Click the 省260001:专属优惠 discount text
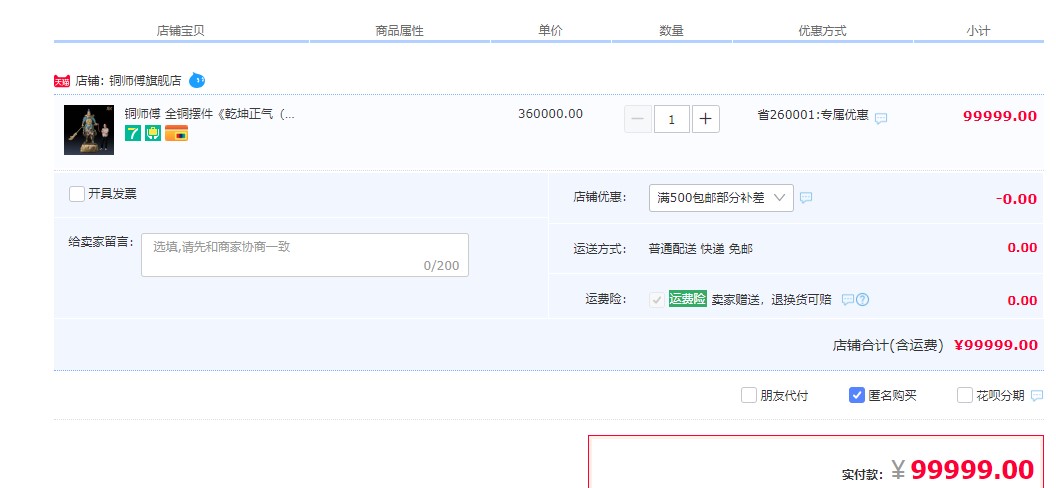Image resolution: width=1056 pixels, height=488 pixels. coord(813,115)
